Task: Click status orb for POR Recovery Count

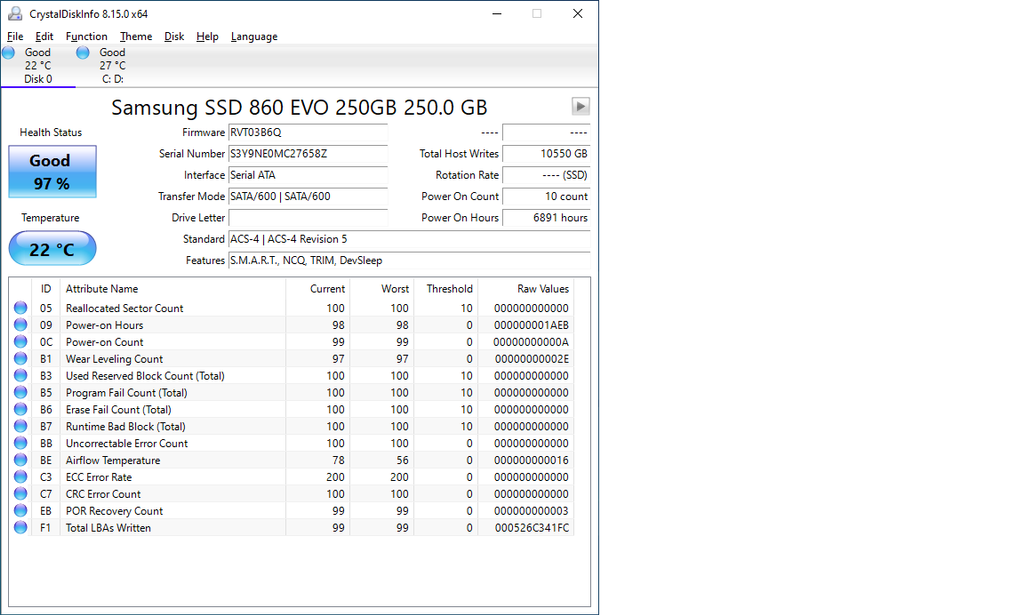Action: (x=21, y=511)
